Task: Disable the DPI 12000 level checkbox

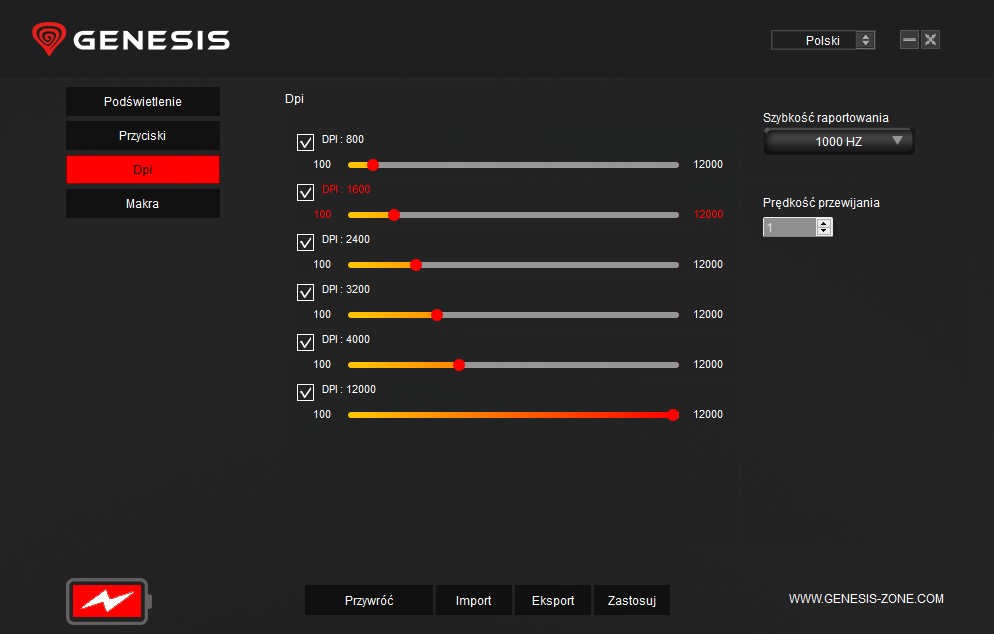Action: 306,392
